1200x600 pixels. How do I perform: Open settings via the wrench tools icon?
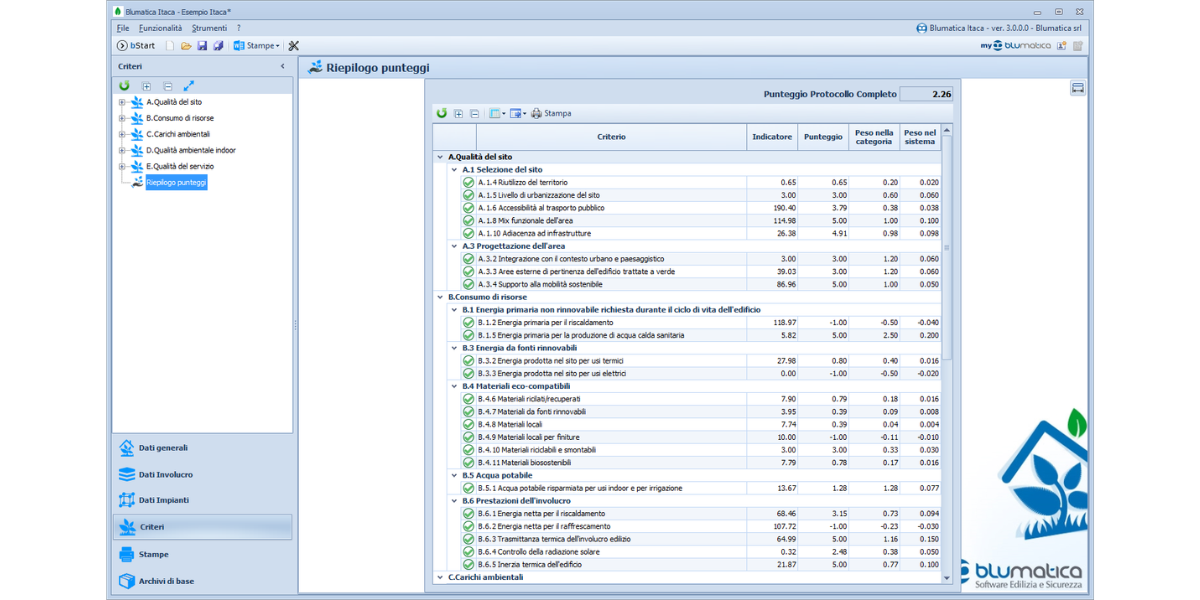click(x=294, y=46)
